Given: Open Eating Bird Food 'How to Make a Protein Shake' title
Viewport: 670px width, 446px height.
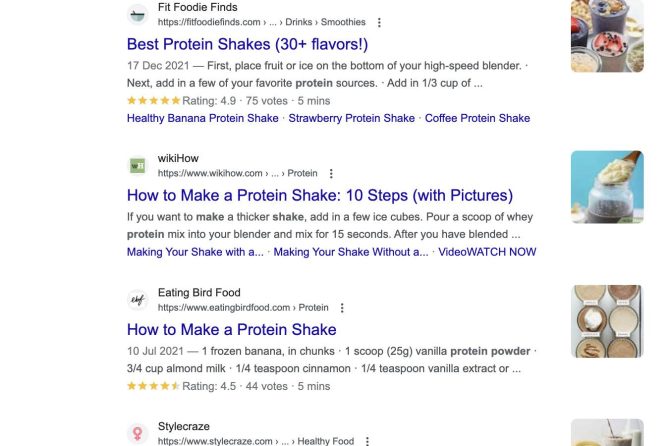Looking at the screenshot, I should pyautogui.click(x=232, y=329).
